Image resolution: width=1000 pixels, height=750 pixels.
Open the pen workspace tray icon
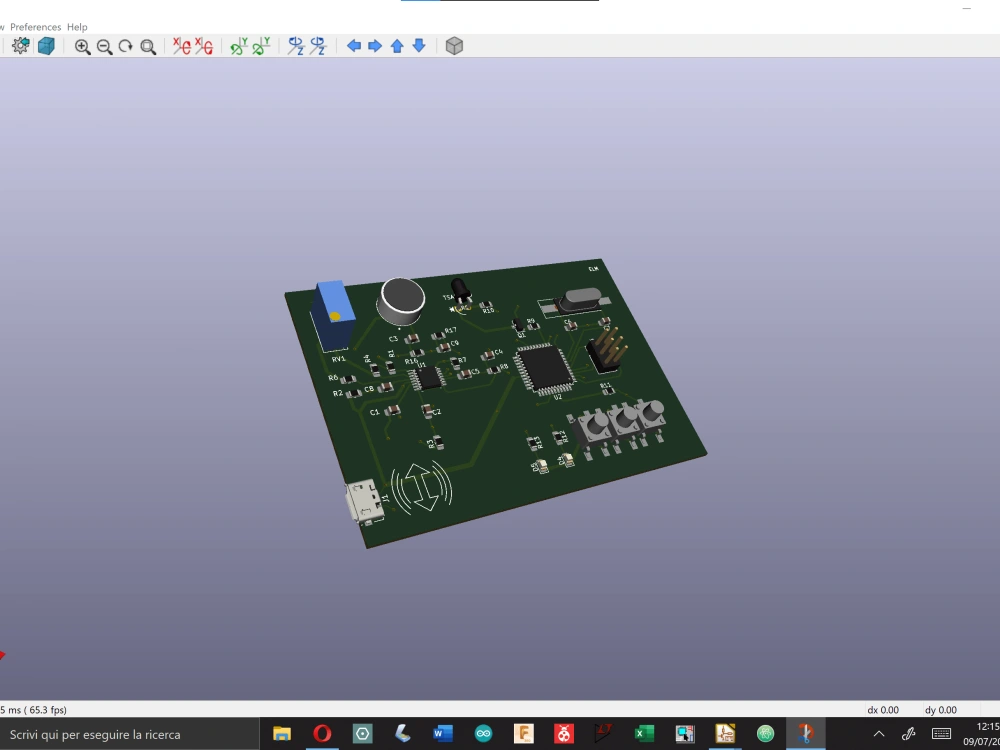point(909,734)
